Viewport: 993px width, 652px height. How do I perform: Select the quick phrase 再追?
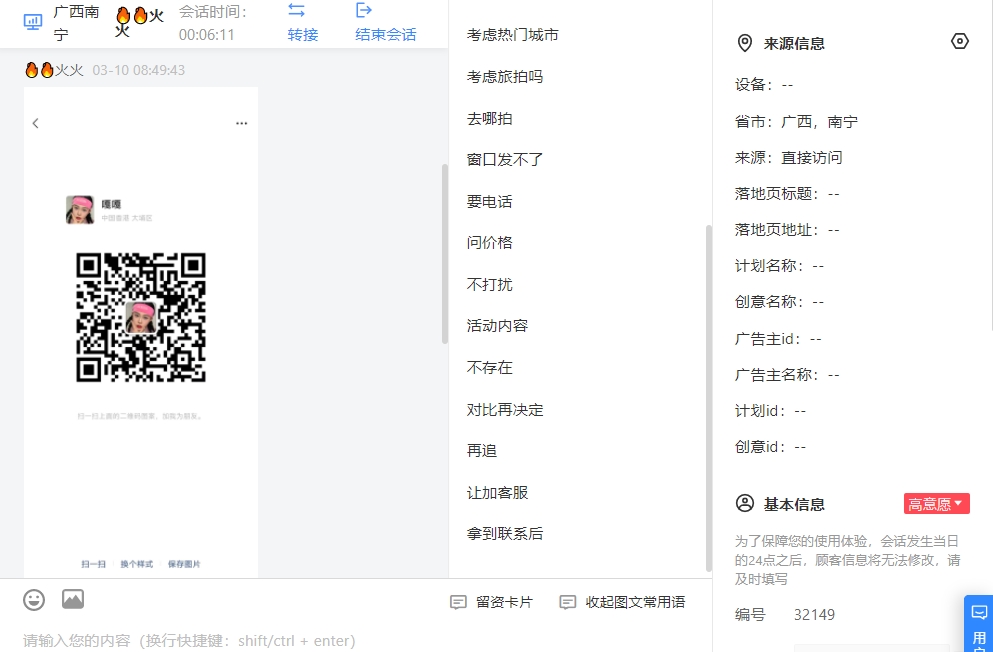(482, 451)
